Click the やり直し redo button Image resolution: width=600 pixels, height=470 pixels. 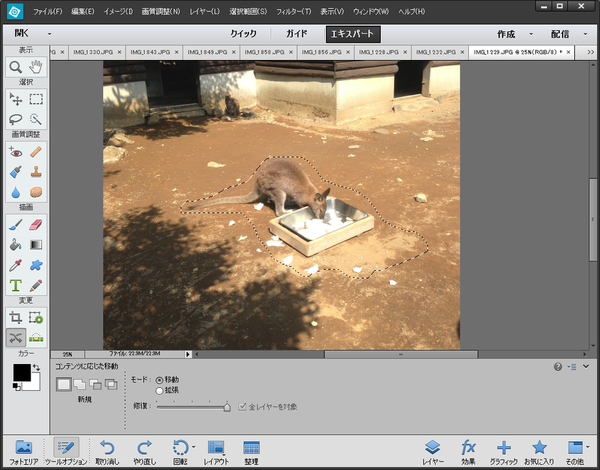pos(145,451)
